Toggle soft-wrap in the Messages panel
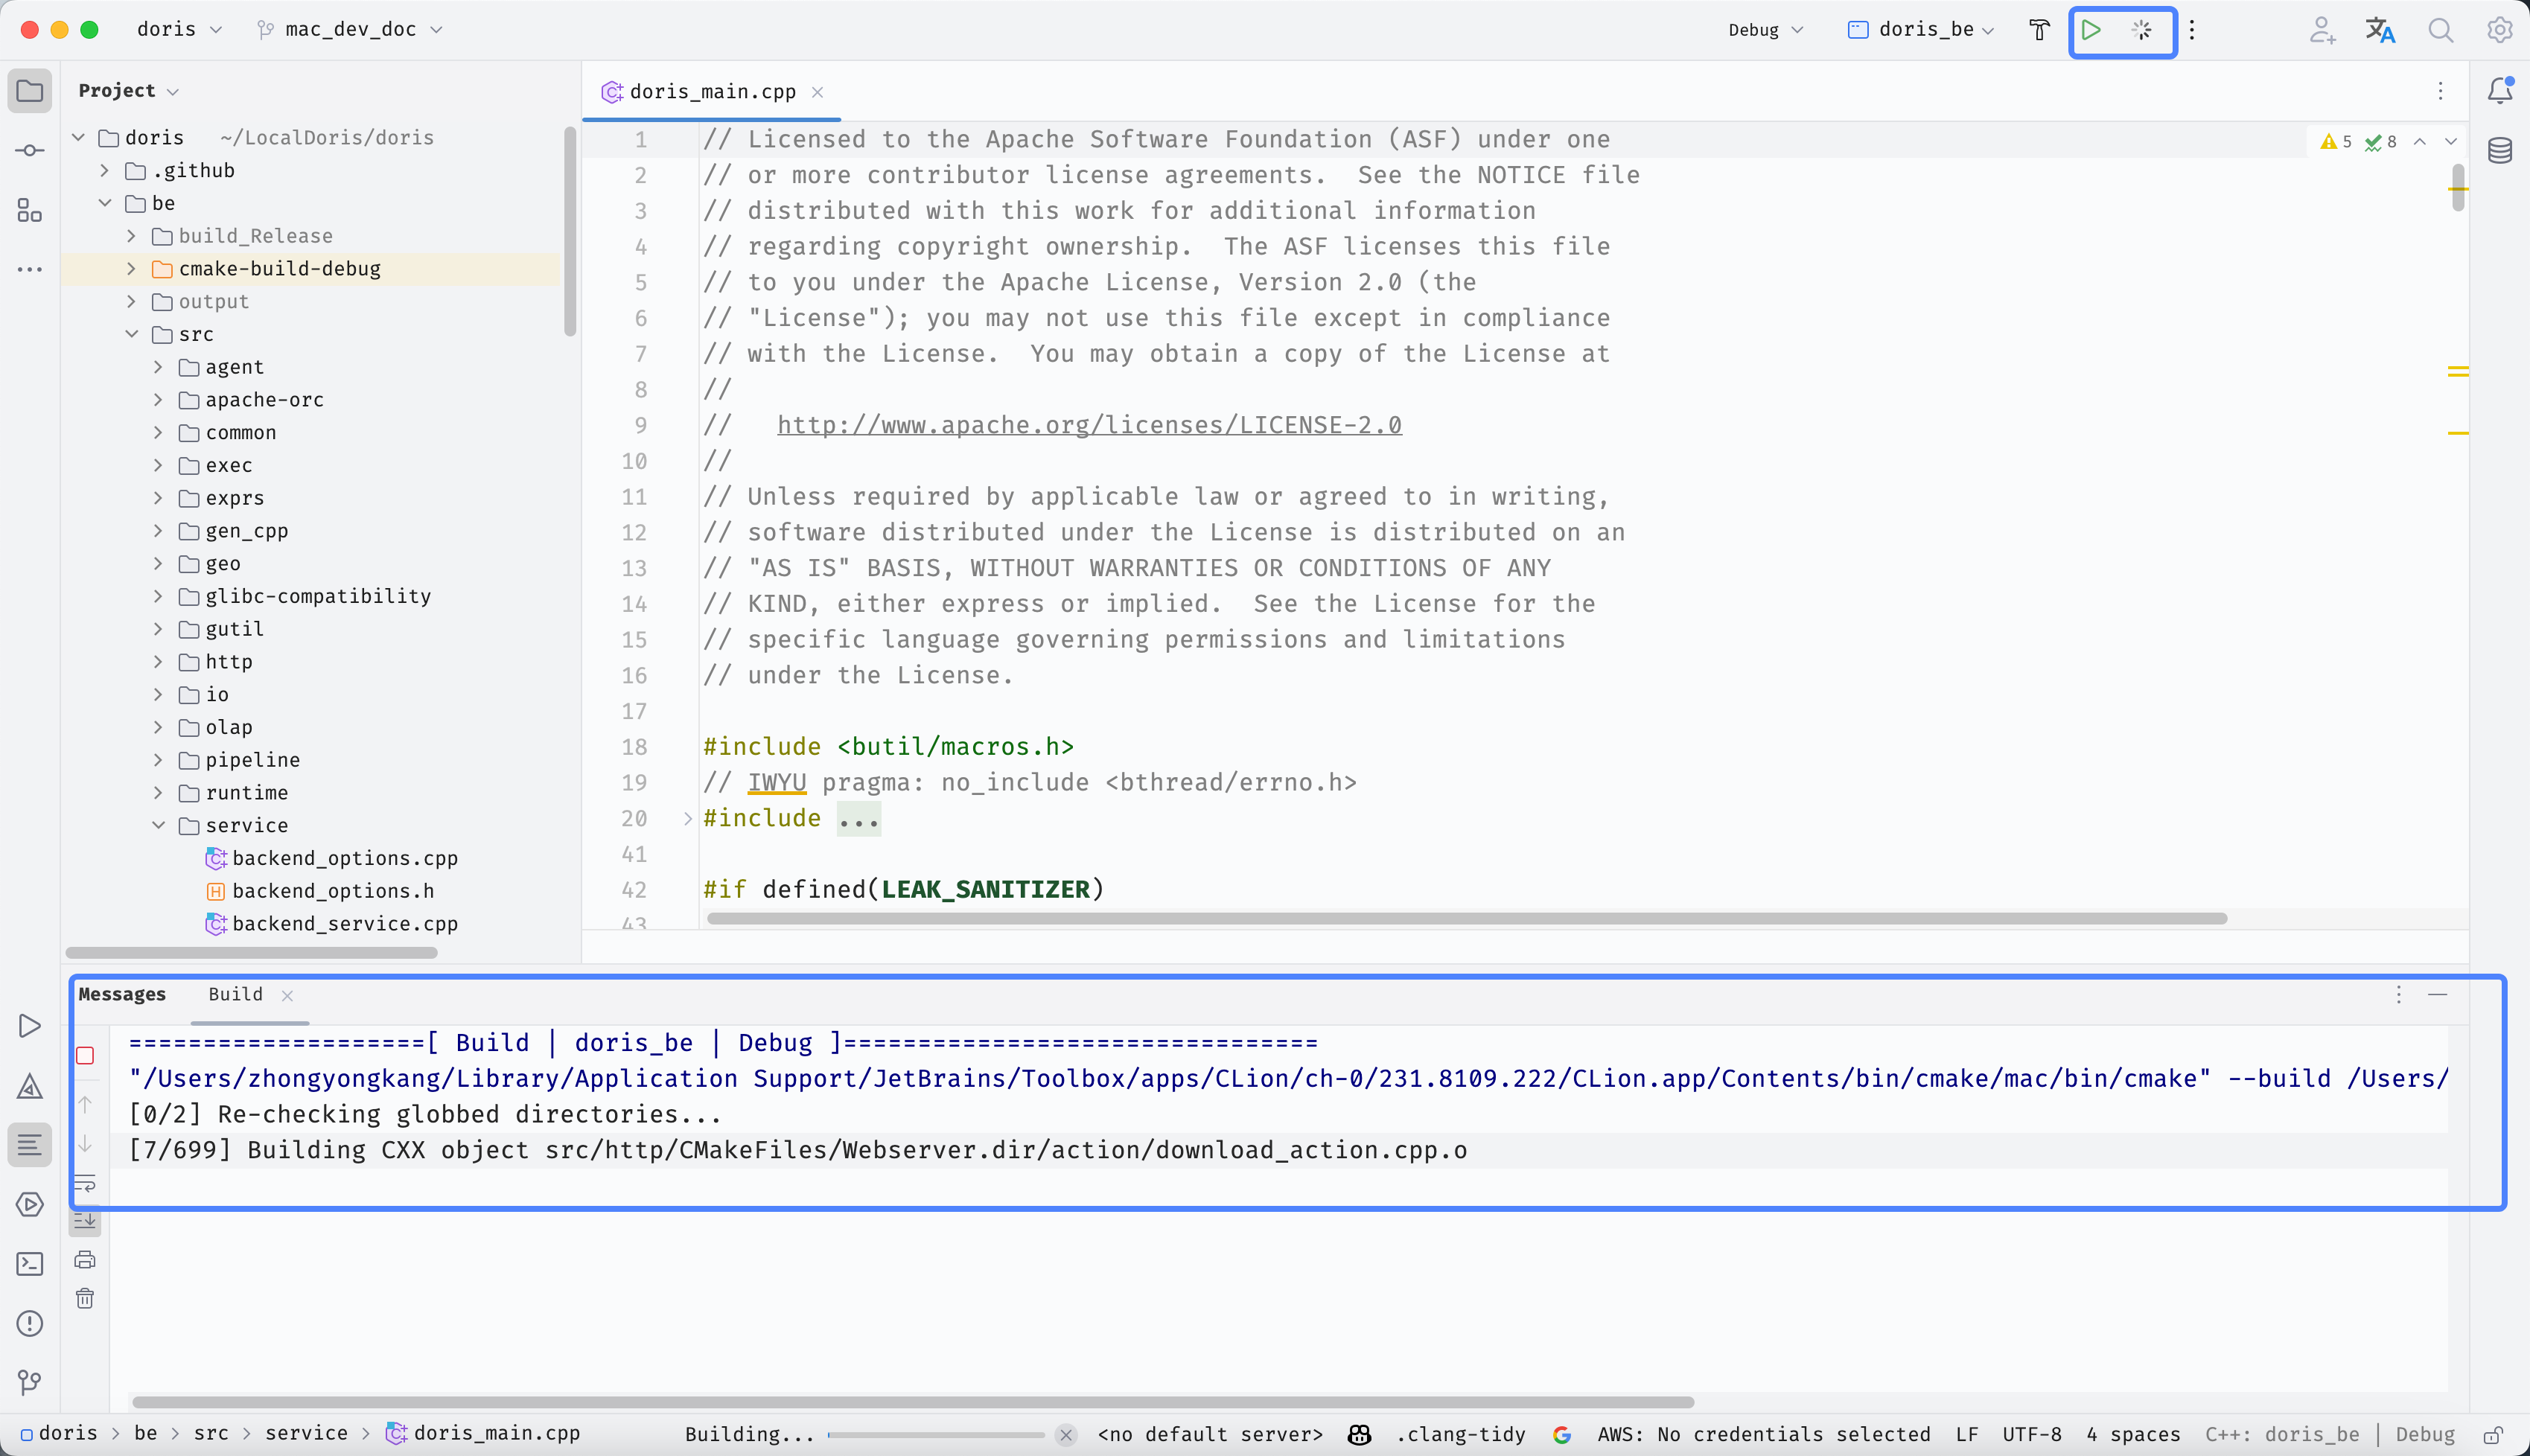Screen dimensions: 2530x1456 coord(85,1184)
